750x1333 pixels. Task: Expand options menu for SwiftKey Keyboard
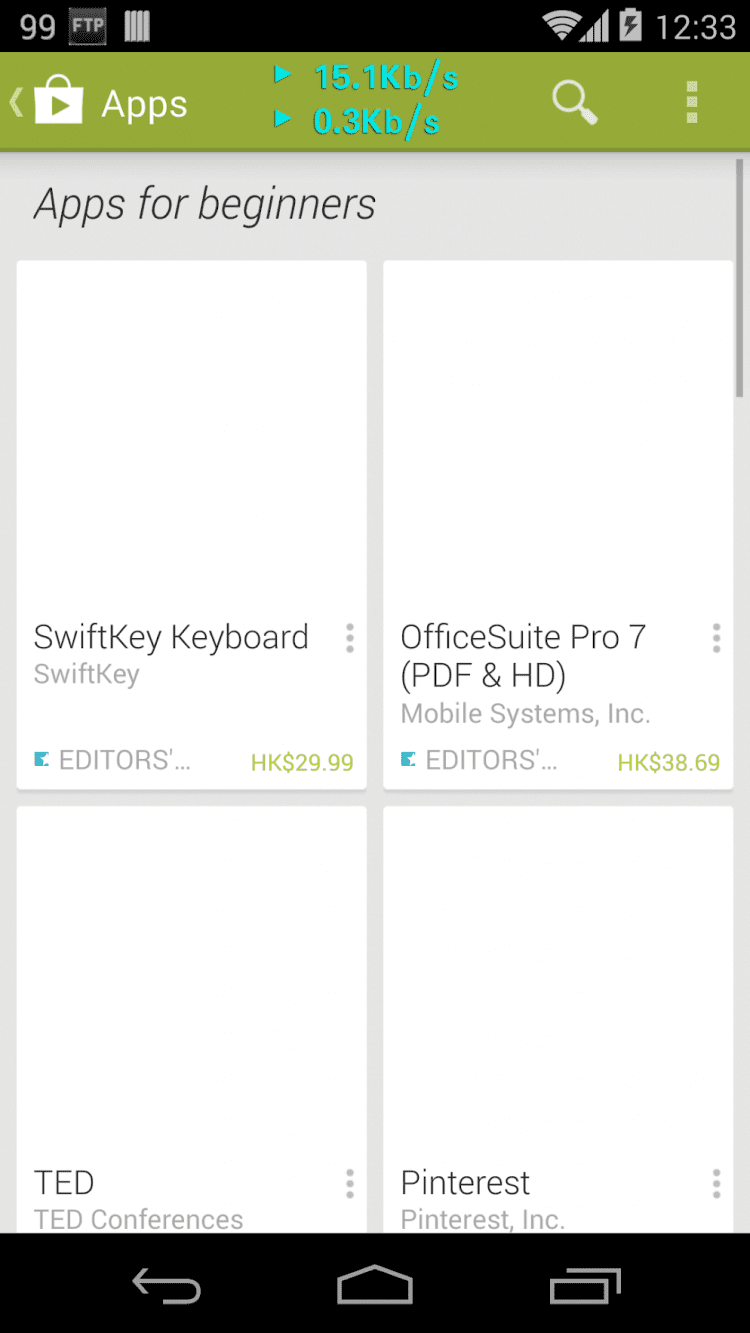pos(349,638)
